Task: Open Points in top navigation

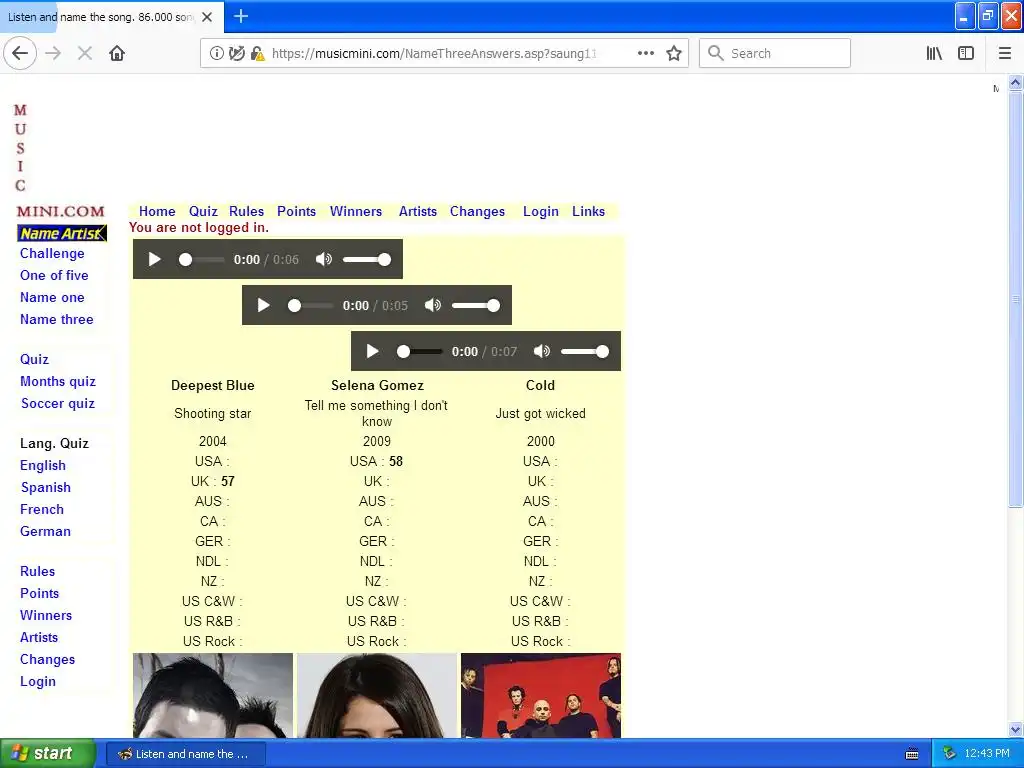Action: tap(296, 211)
